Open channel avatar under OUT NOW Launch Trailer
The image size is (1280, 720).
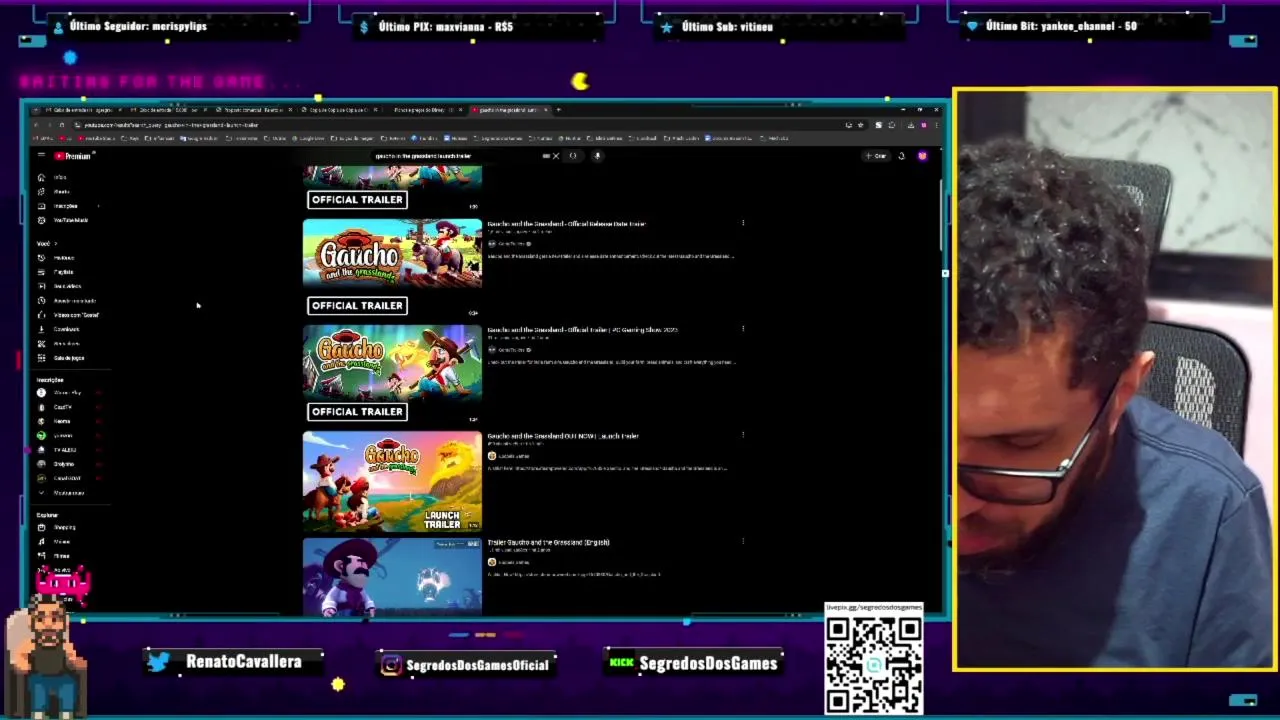tap(491, 456)
